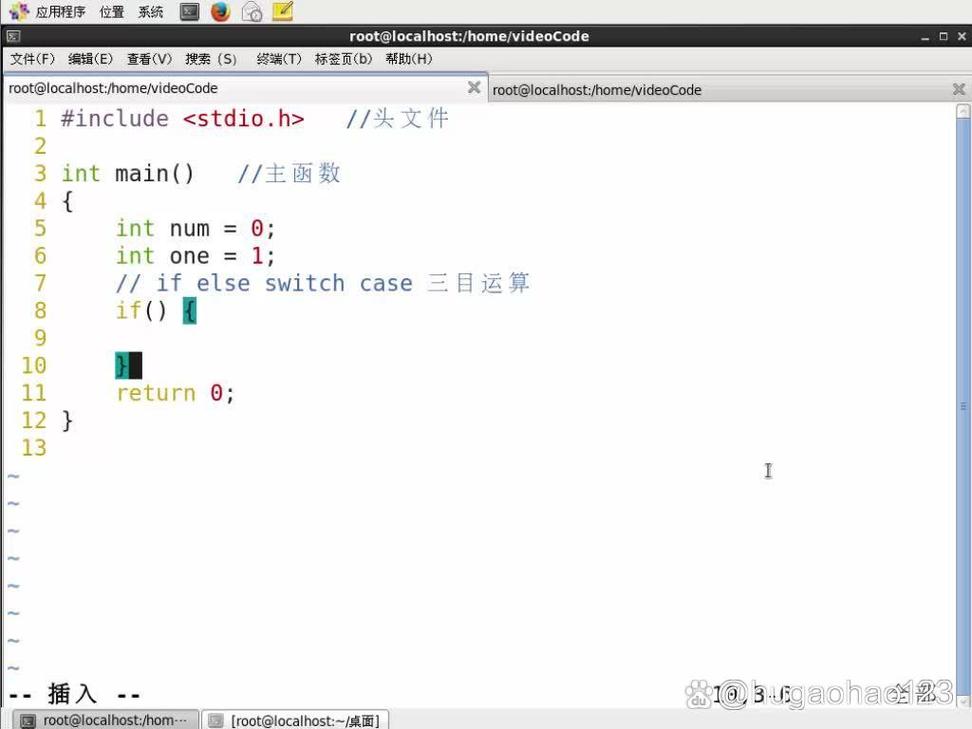Select taskbar window root@localhost:/hom…
This screenshot has width=972, height=729.
[104, 720]
